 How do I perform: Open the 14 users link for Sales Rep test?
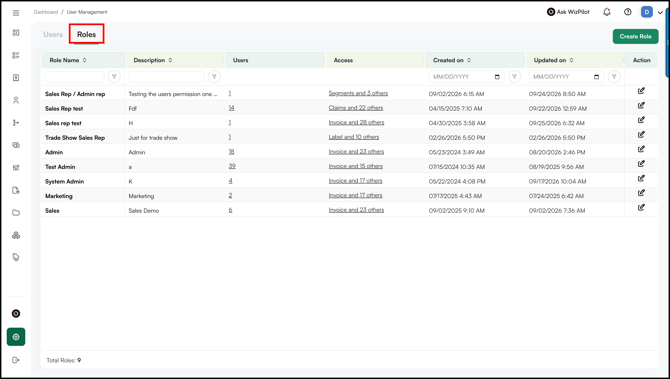[x=231, y=108]
